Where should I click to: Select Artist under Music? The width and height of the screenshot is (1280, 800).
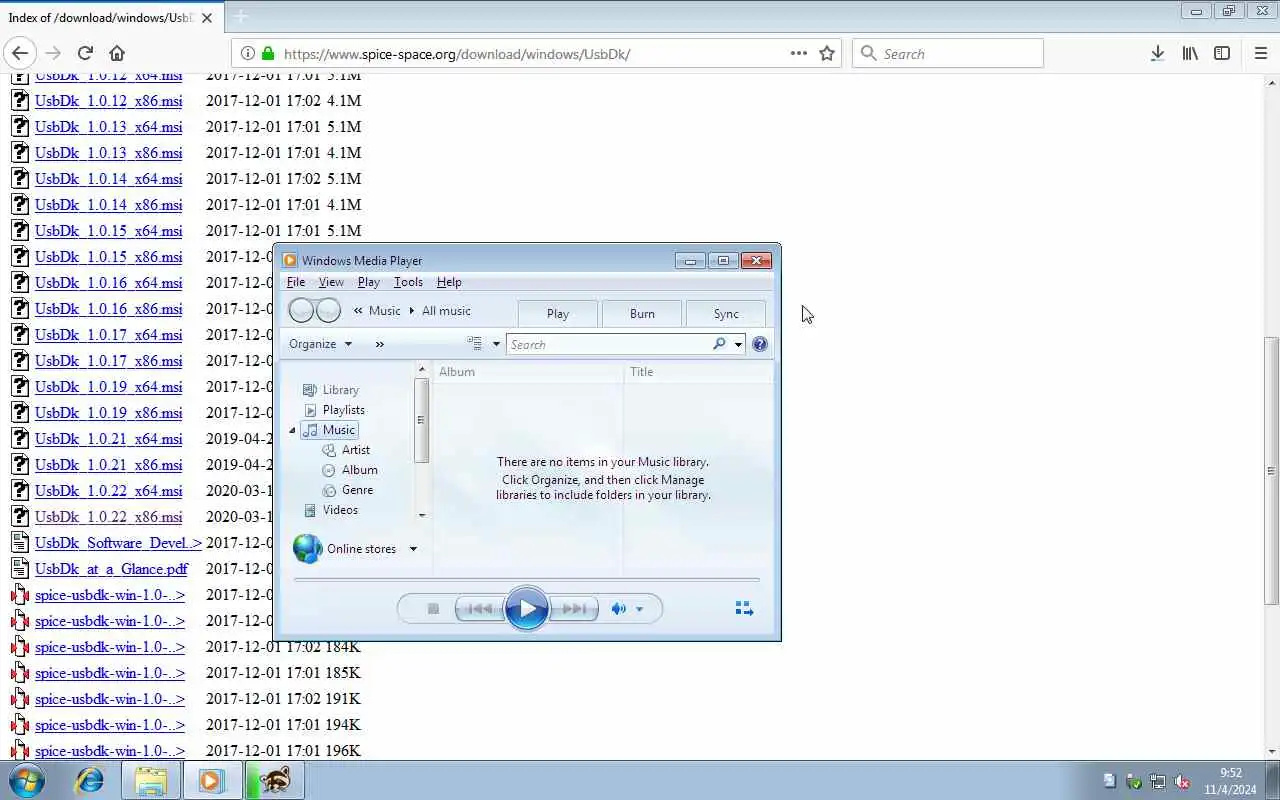coord(355,450)
